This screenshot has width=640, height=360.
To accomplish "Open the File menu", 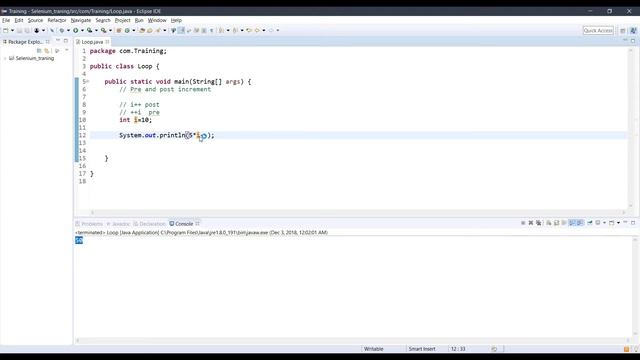I will (x=6, y=20).
